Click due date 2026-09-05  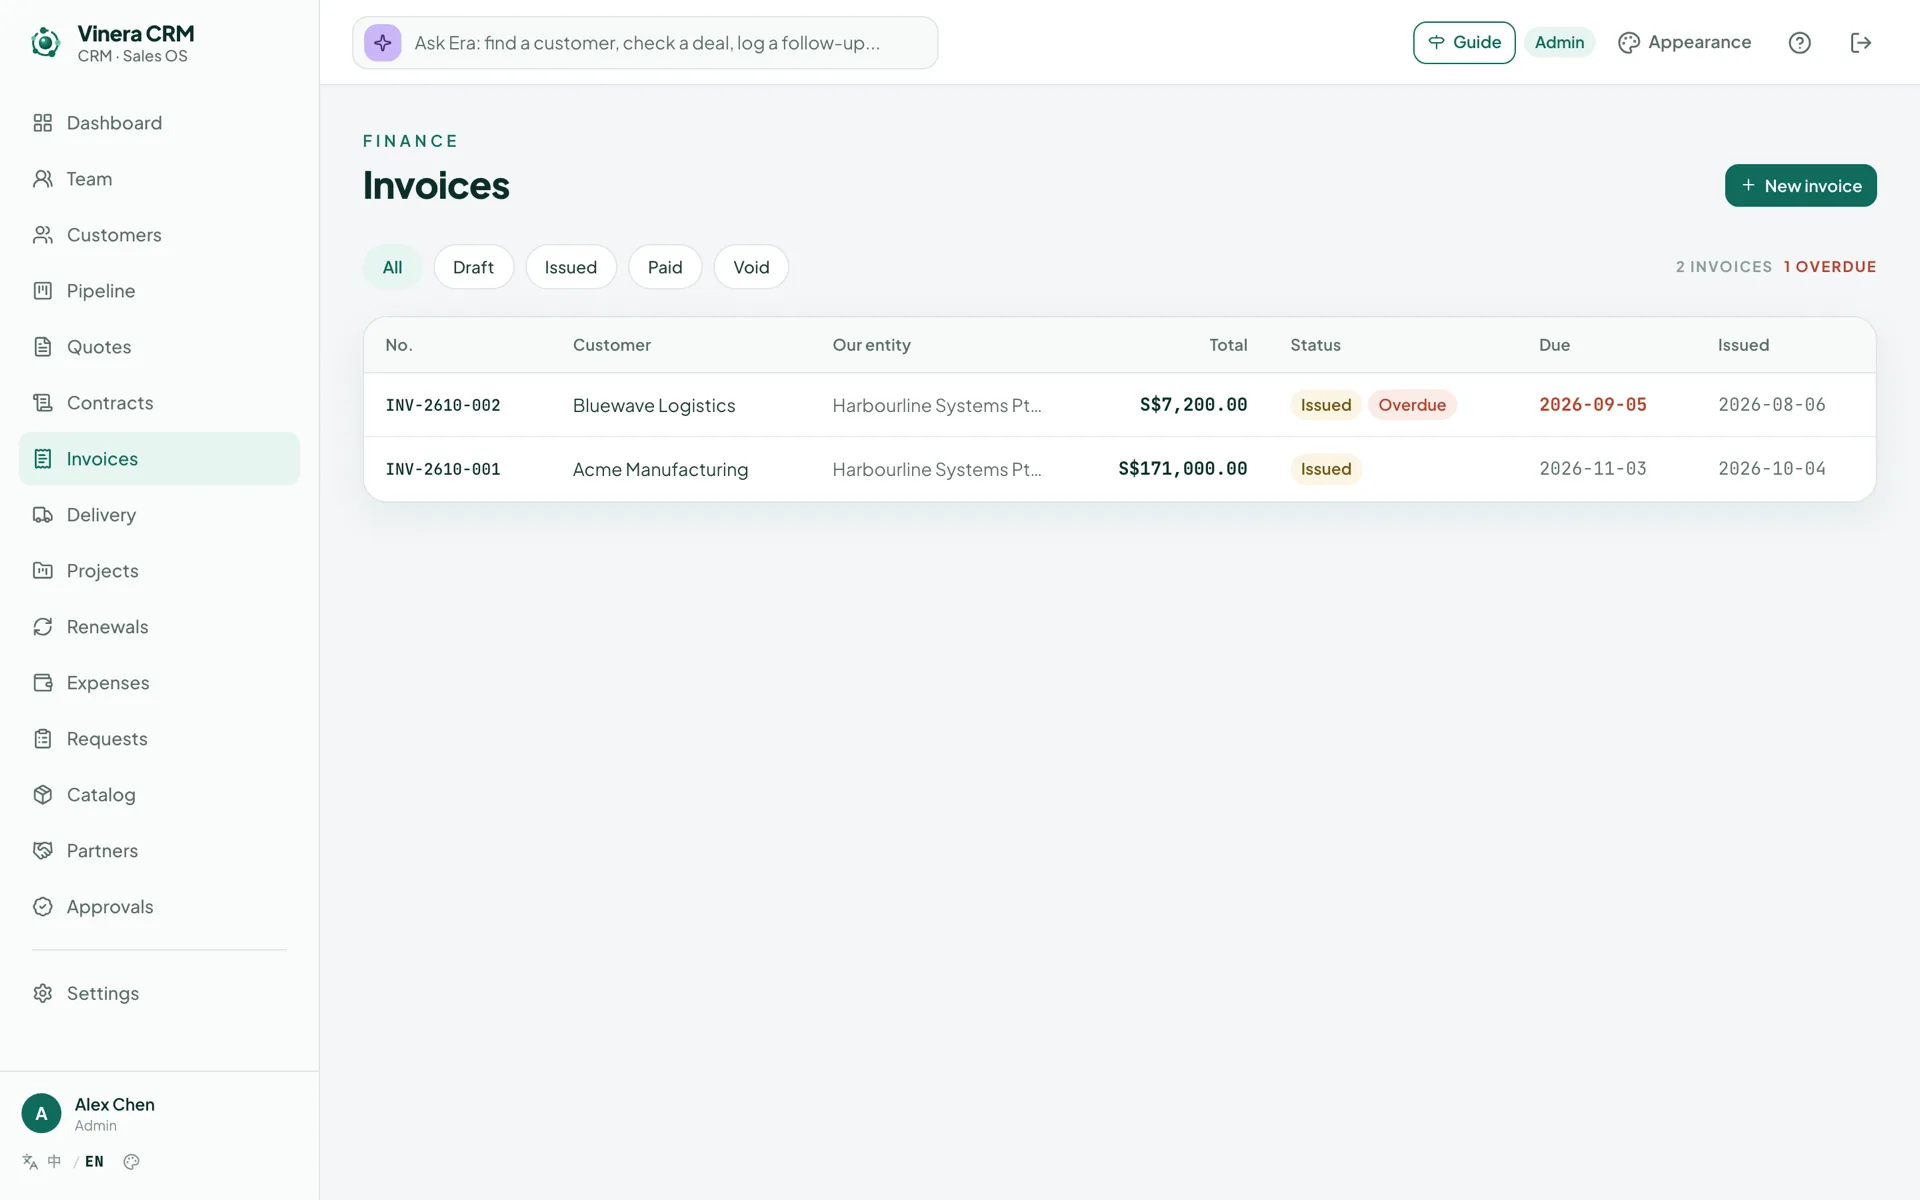coord(1593,405)
